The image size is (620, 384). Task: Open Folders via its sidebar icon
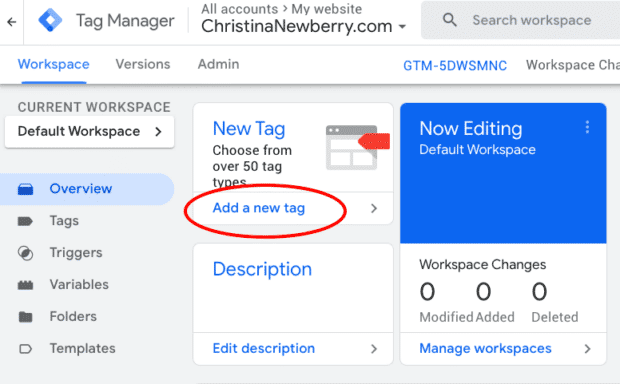click(x=25, y=317)
